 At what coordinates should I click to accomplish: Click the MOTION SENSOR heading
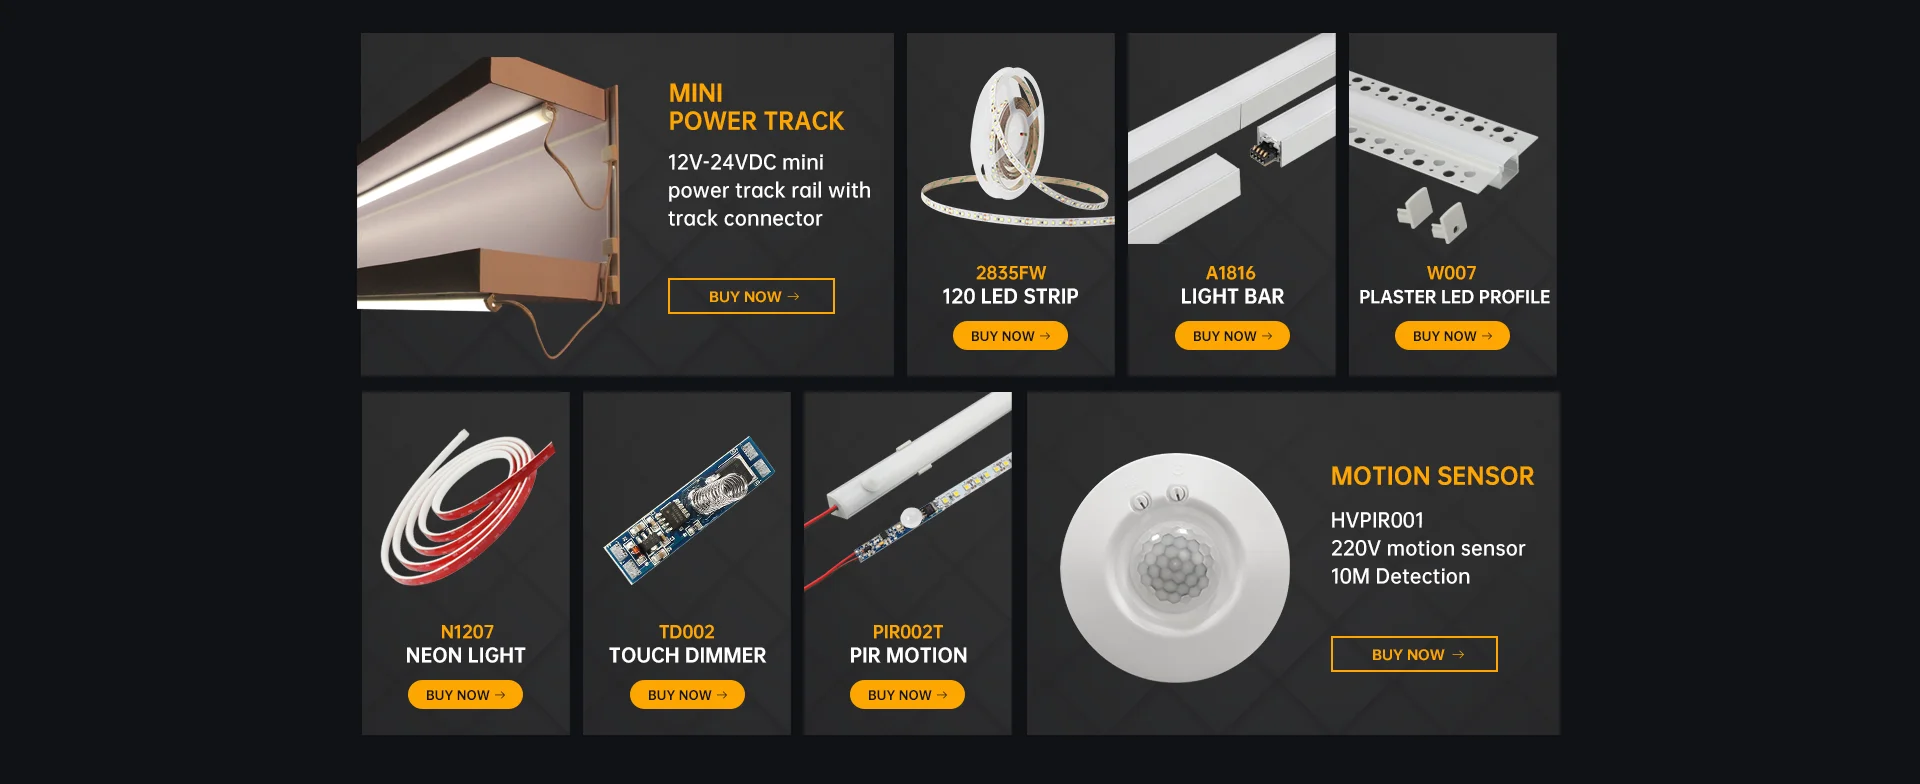(x=1432, y=476)
